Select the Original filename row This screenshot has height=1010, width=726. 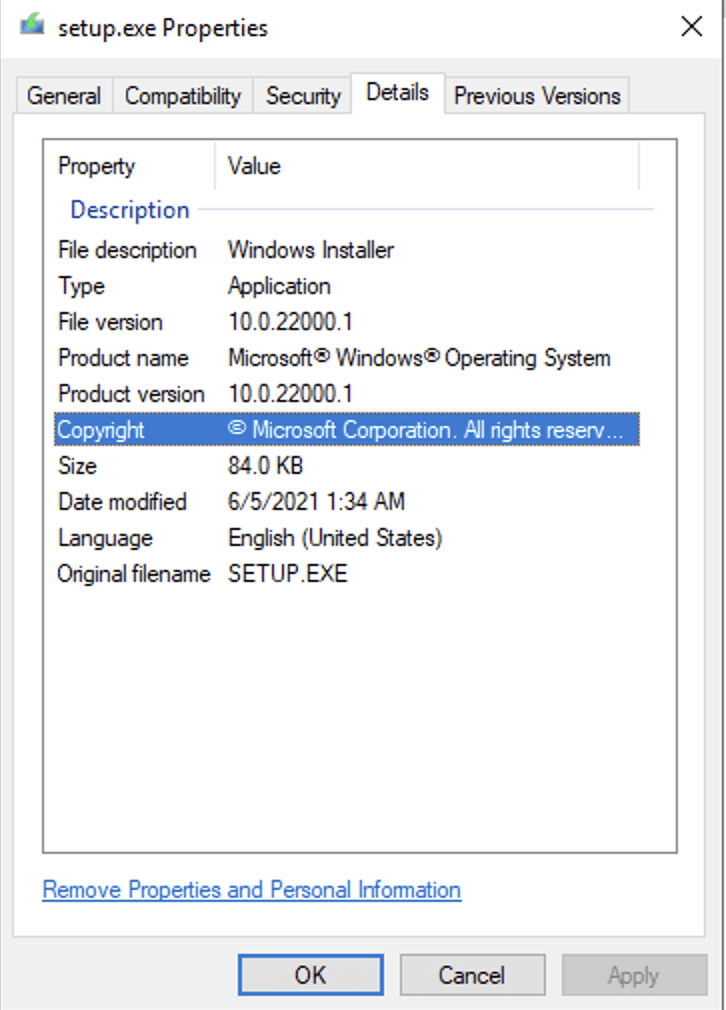click(x=134, y=574)
